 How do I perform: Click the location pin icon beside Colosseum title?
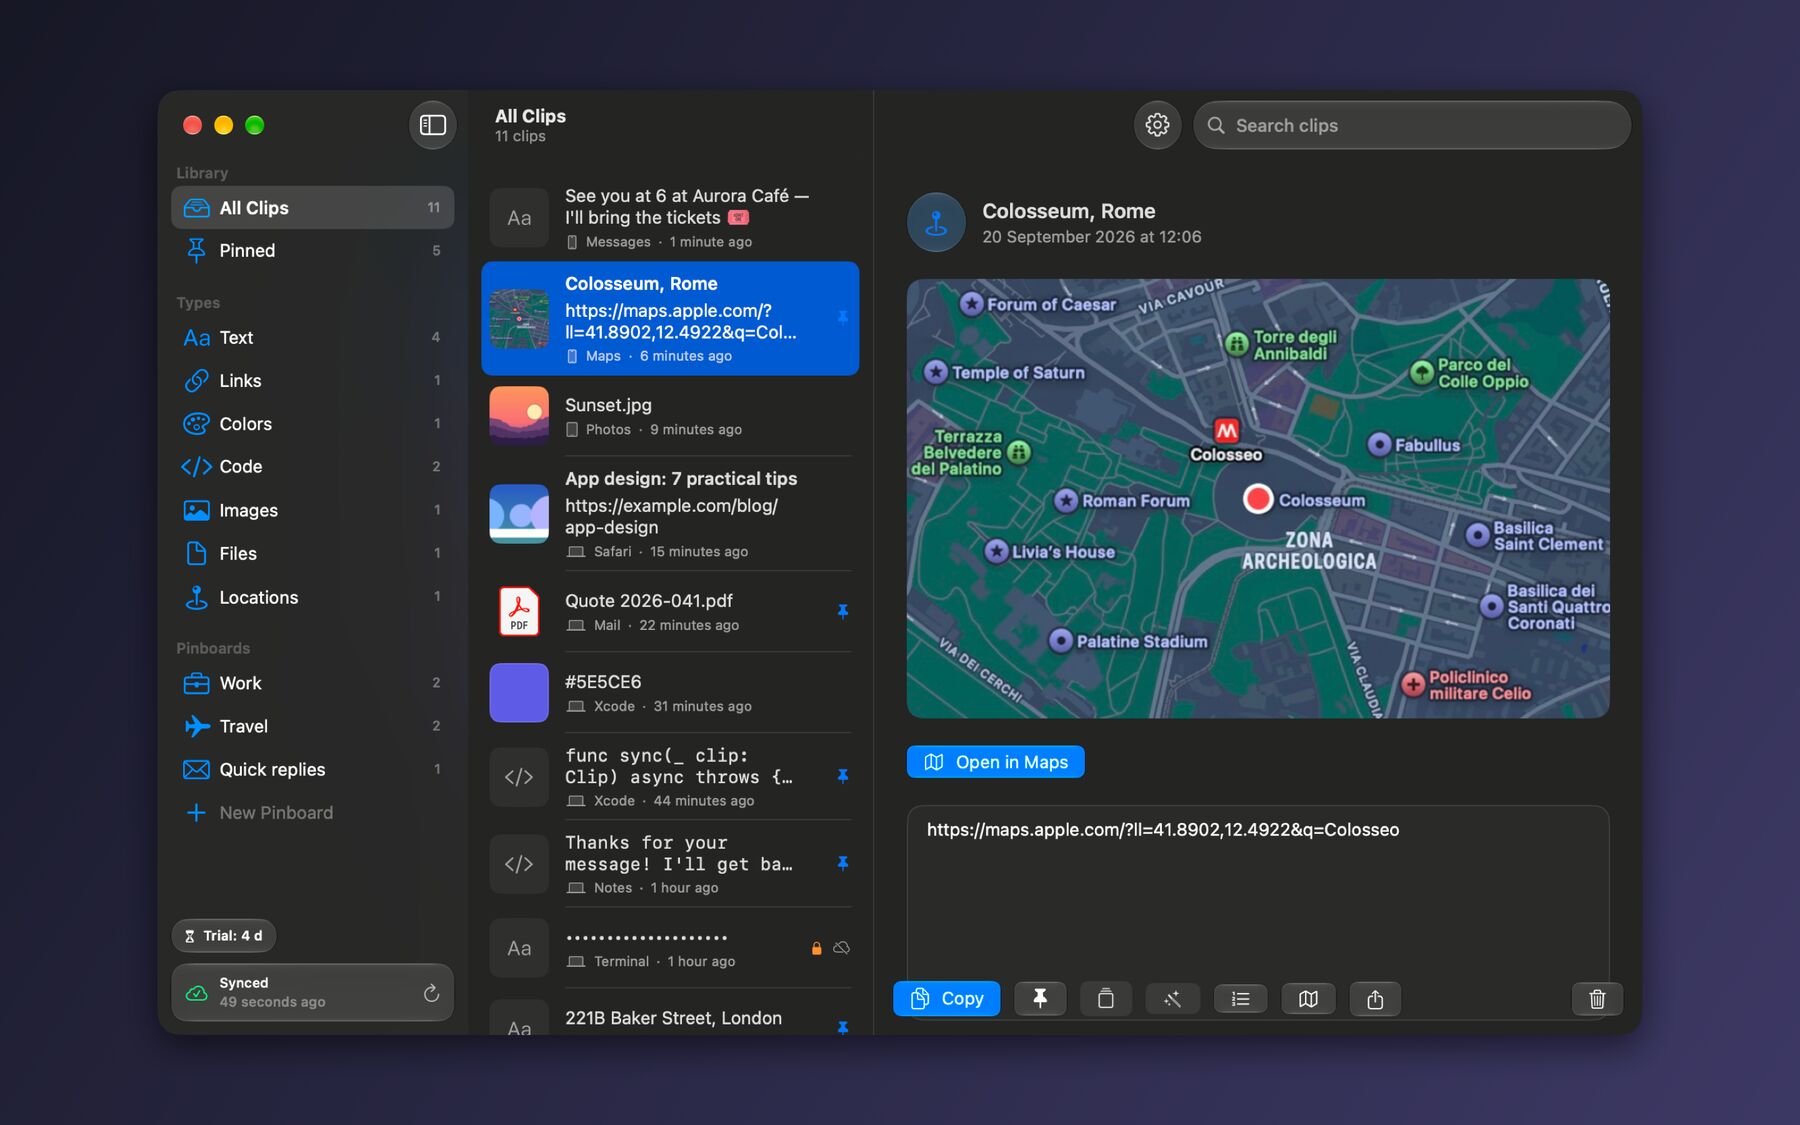(x=936, y=222)
